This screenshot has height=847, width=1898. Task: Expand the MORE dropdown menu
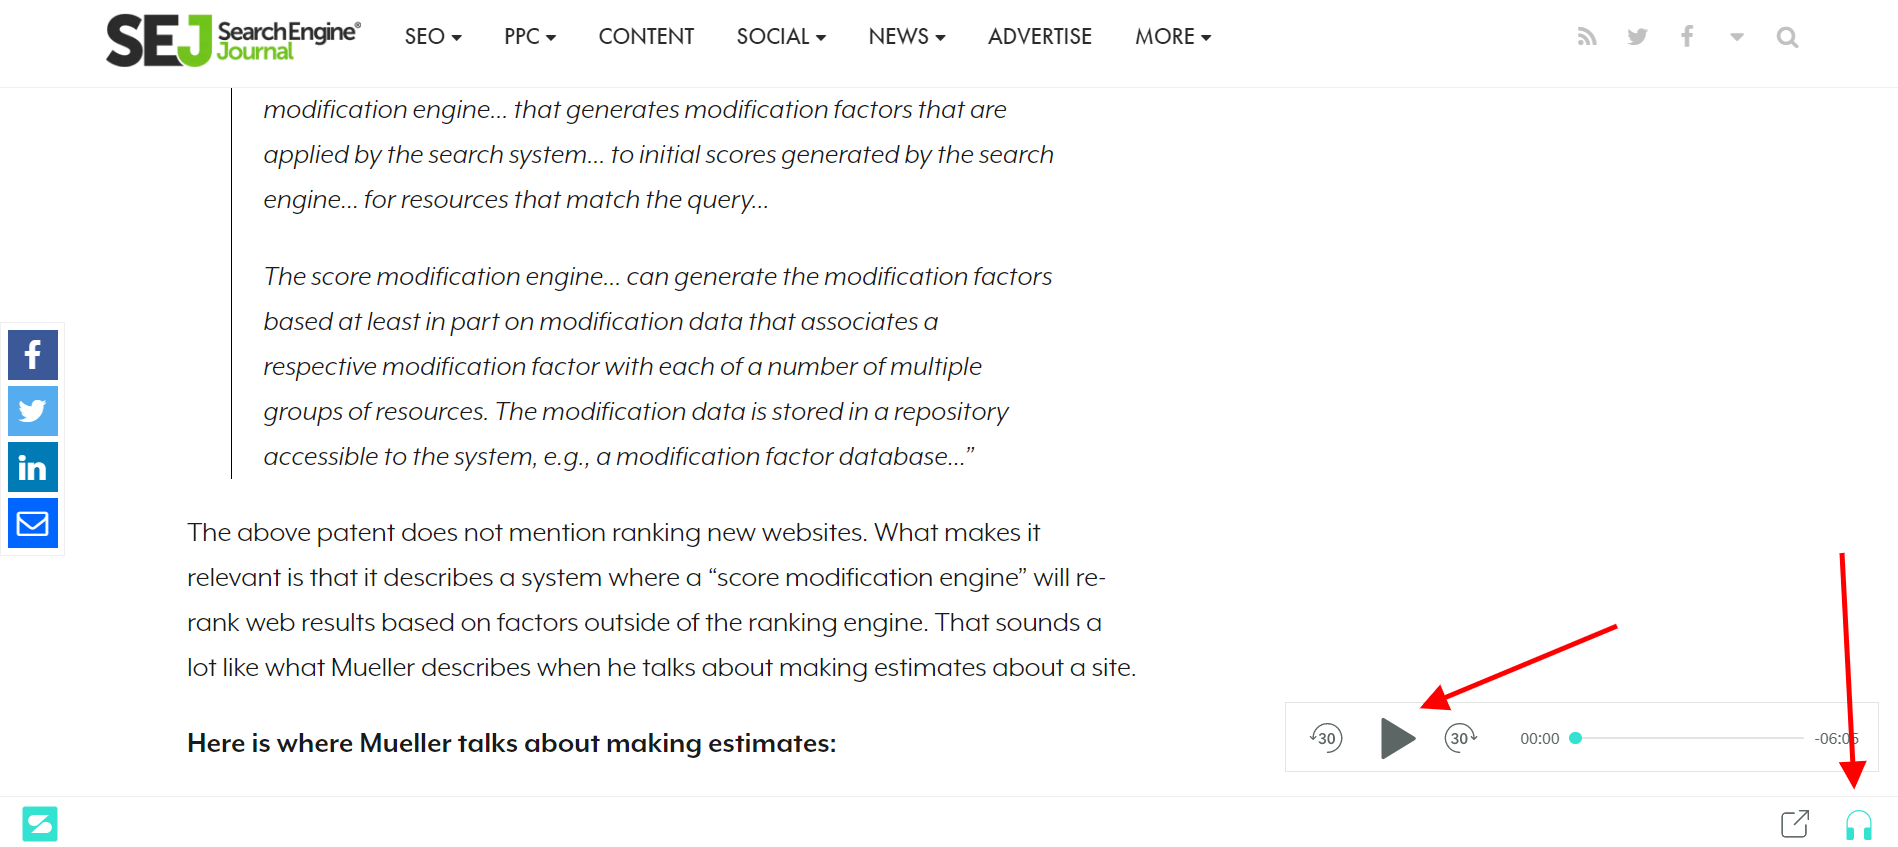click(x=1173, y=37)
